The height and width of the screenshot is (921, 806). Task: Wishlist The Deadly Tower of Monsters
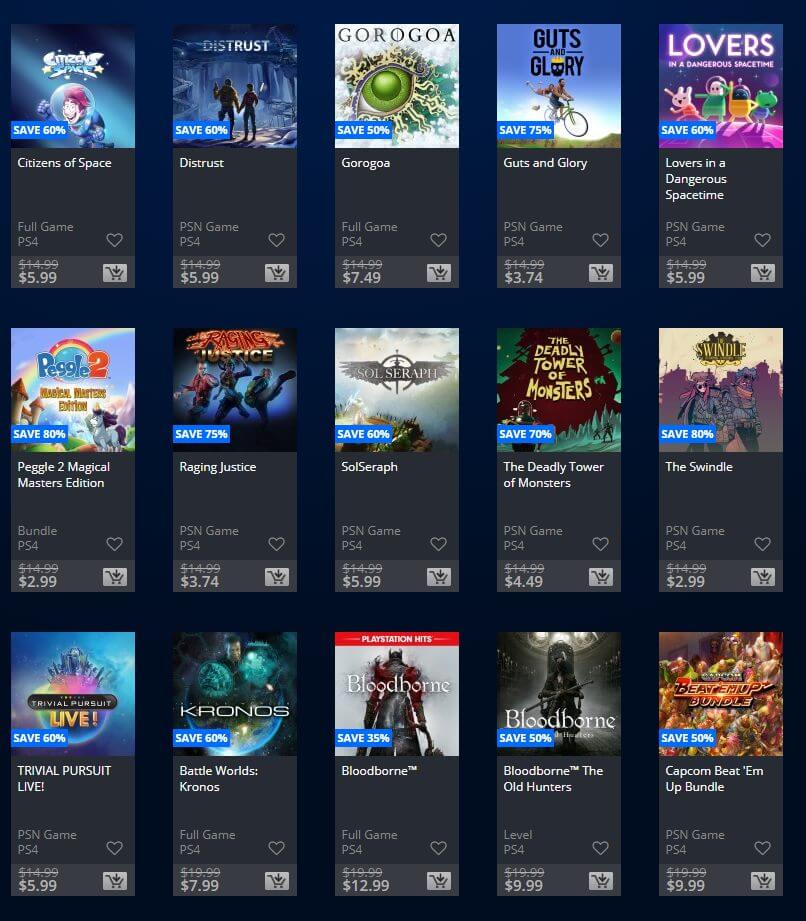[x=600, y=544]
